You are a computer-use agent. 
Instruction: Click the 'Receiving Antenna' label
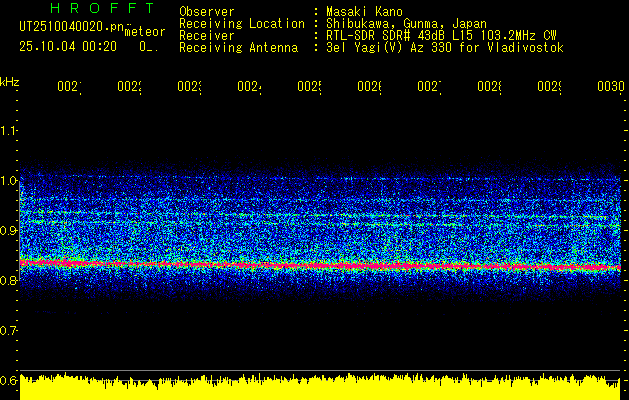(239, 48)
